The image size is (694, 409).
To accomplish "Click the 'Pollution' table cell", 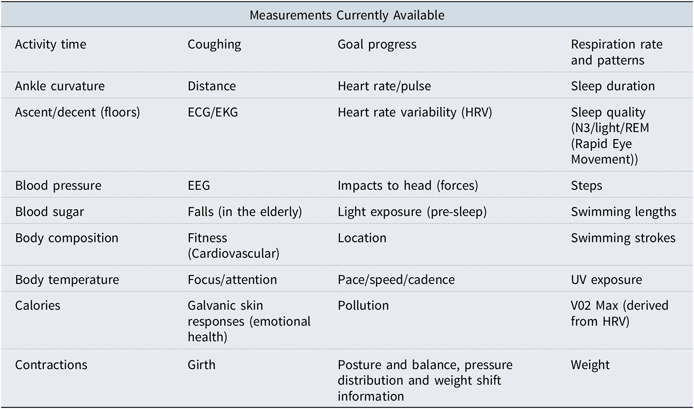I will [361, 305].
